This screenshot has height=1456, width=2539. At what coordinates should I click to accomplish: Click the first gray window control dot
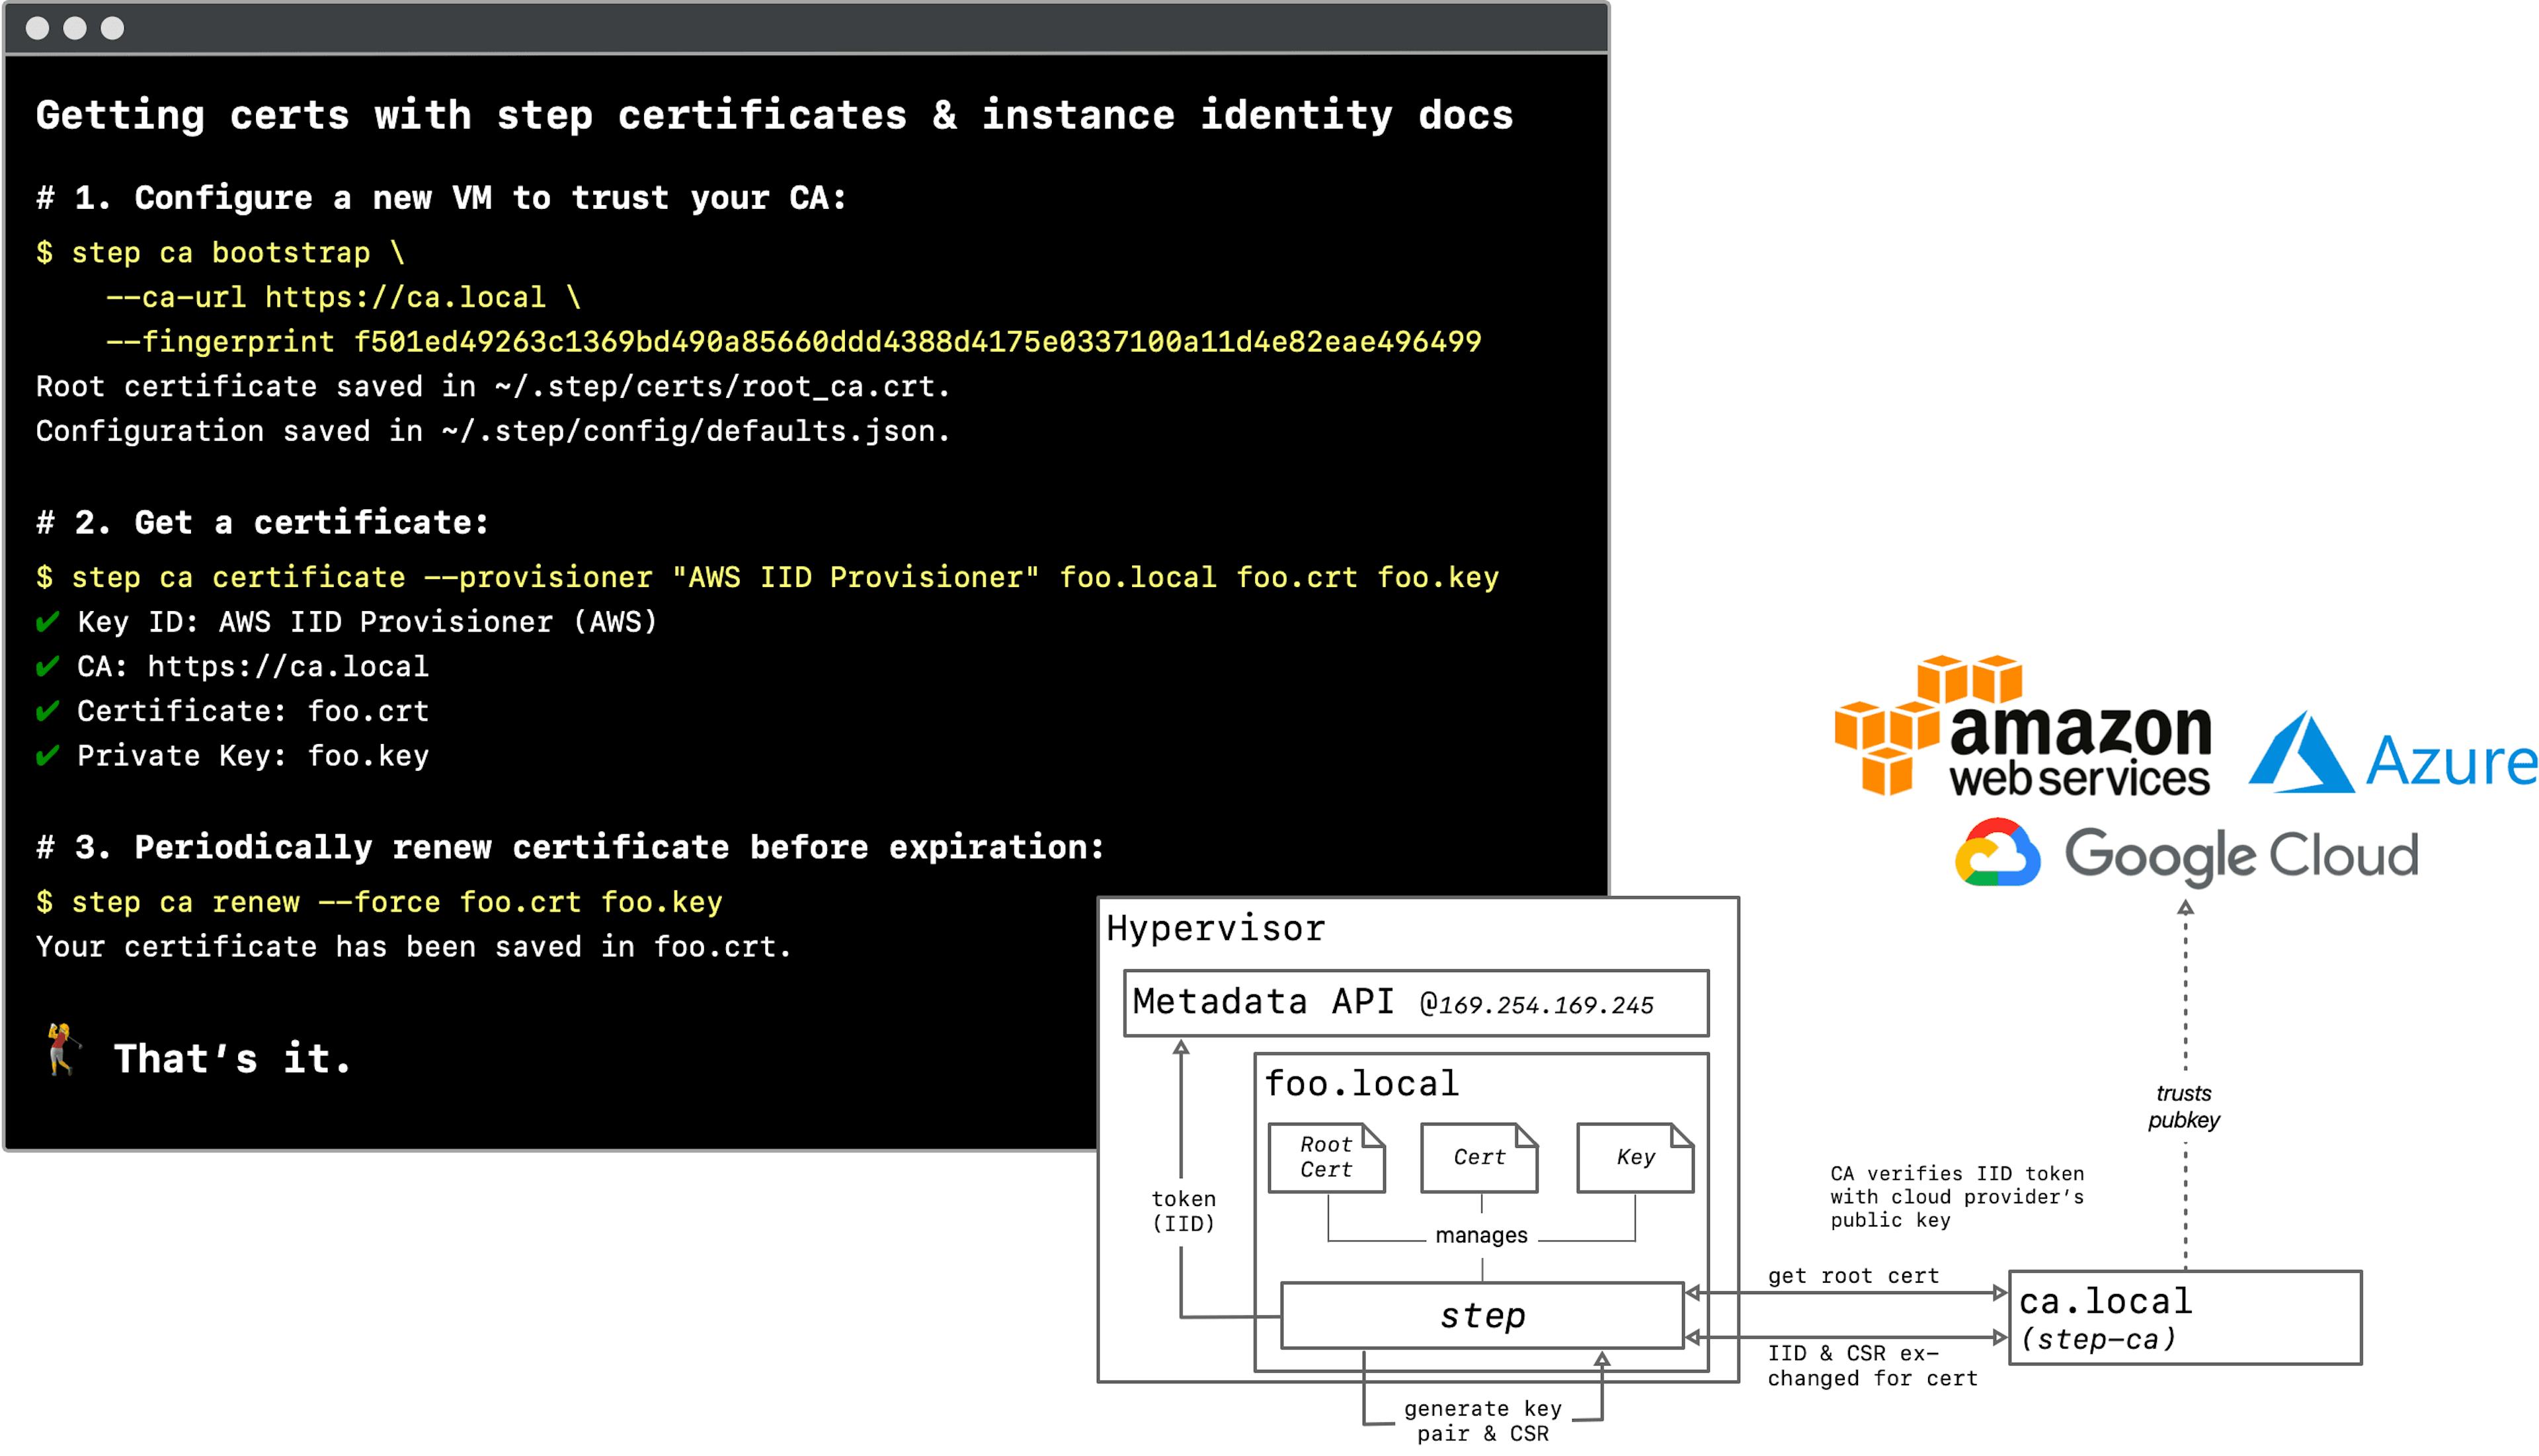click(37, 28)
